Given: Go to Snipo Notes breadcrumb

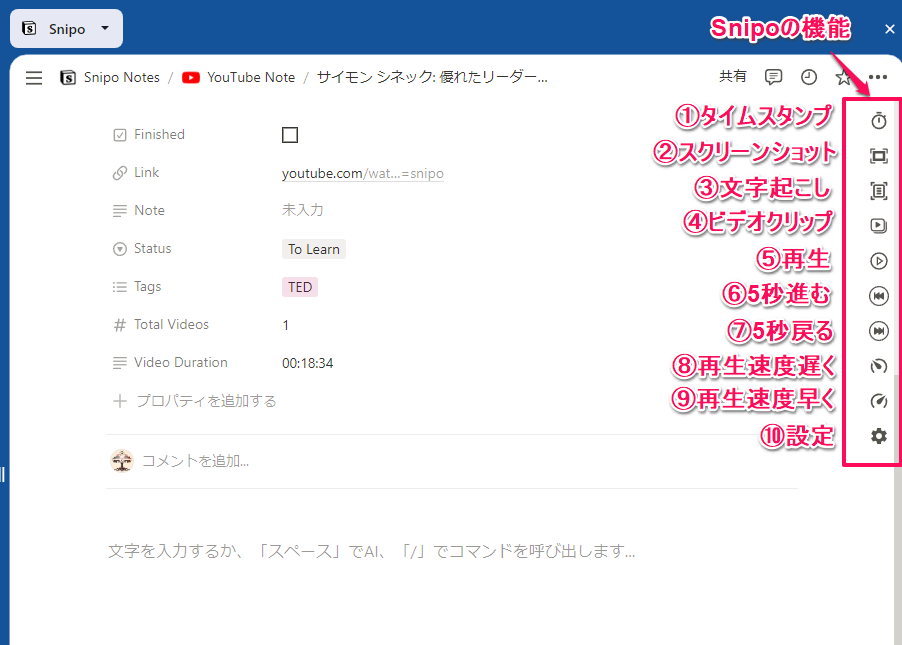Looking at the screenshot, I should coord(121,77).
